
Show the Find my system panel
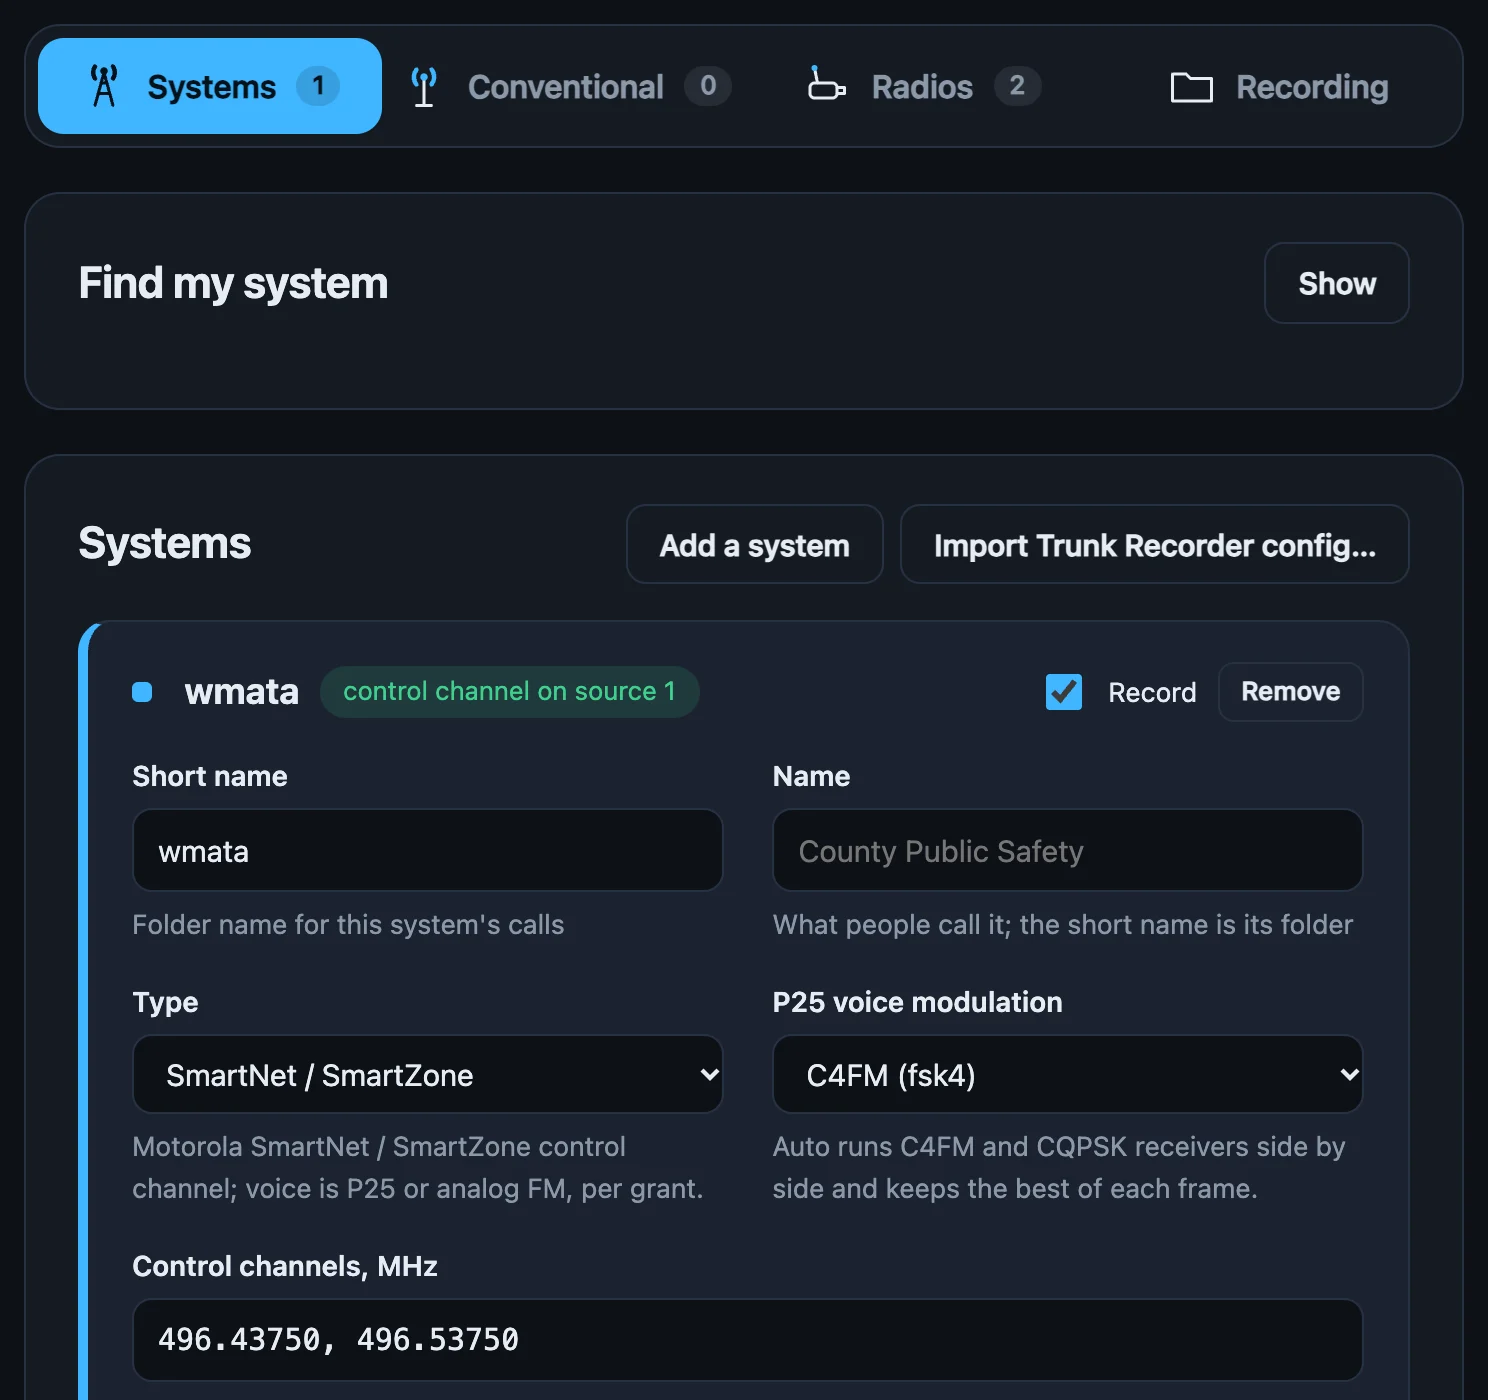tap(1337, 283)
